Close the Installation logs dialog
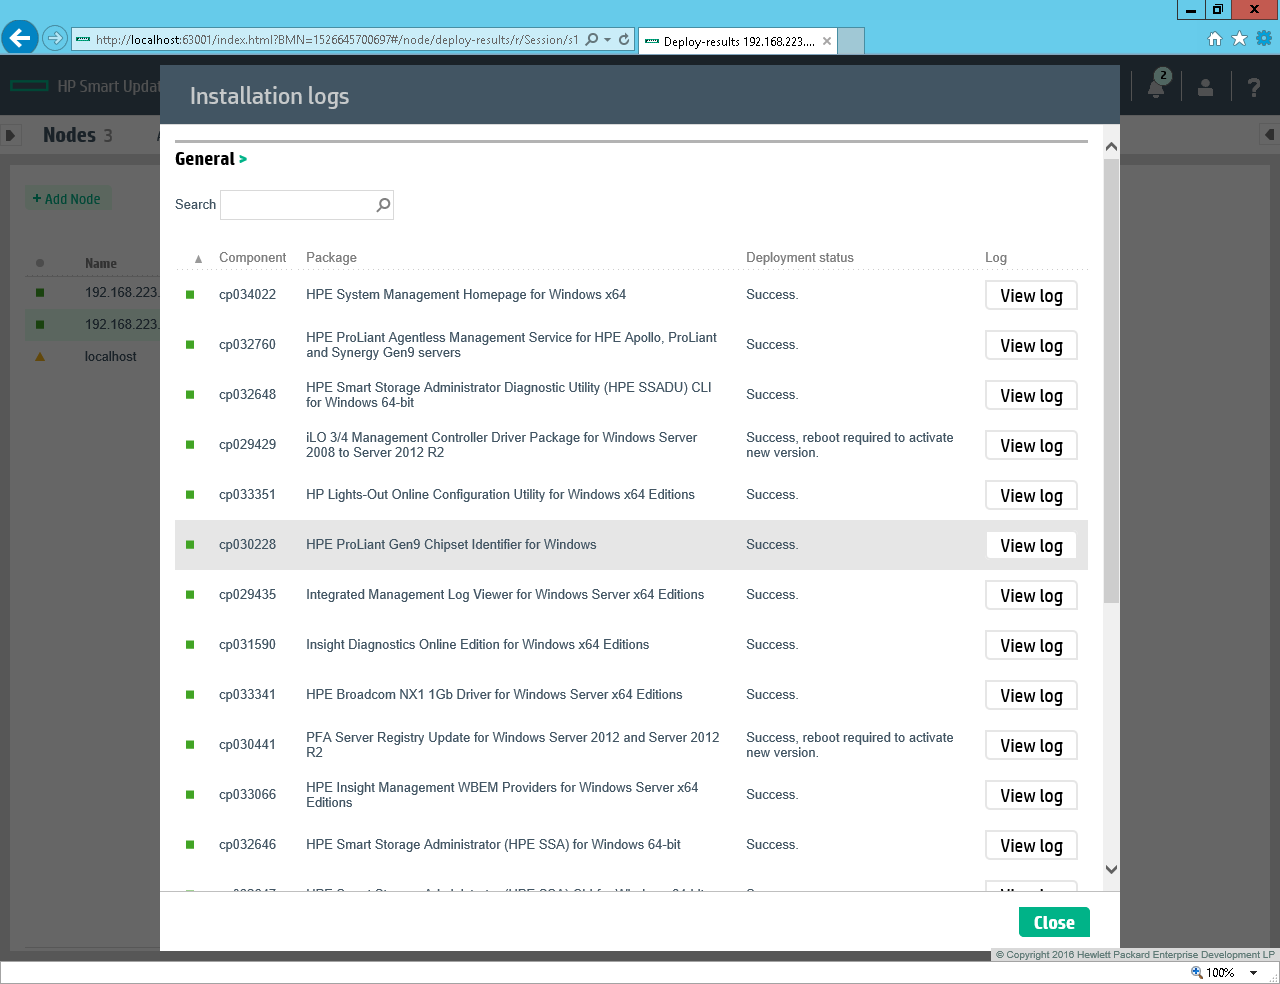This screenshot has height=984, width=1280. point(1054,923)
